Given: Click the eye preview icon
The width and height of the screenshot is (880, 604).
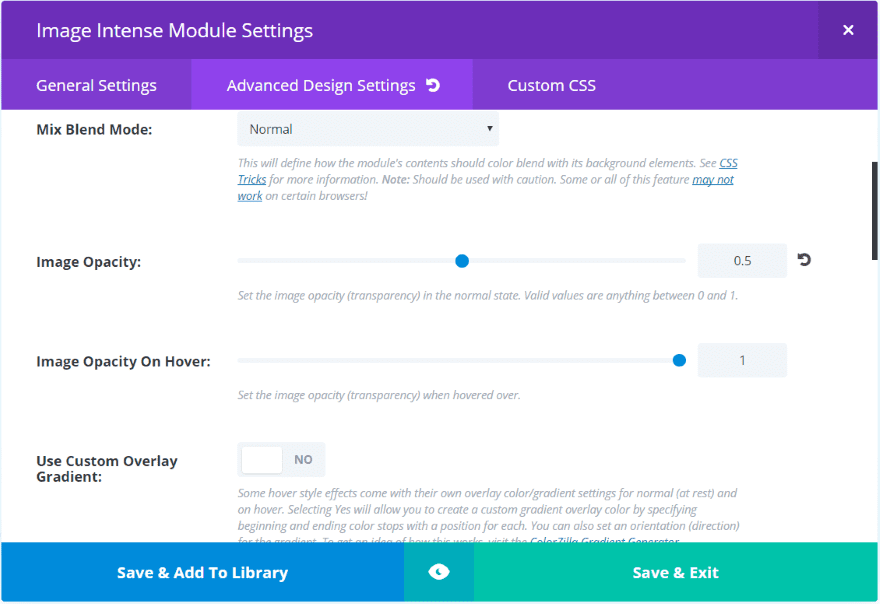Looking at the screenshot, I should coord(438,572).
